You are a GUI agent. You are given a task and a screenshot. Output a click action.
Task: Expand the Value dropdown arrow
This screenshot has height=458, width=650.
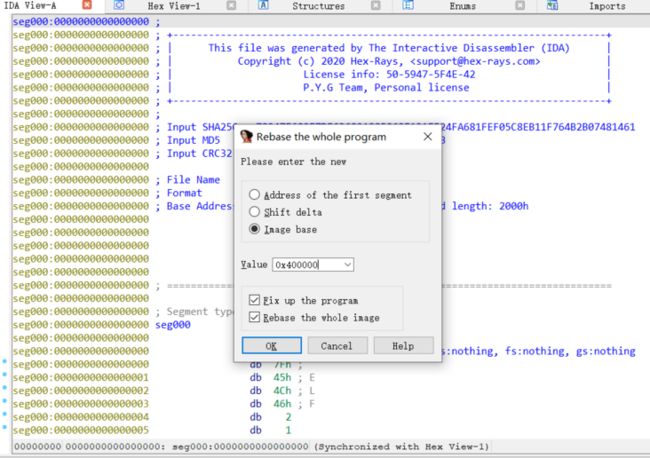pos(347,264)
